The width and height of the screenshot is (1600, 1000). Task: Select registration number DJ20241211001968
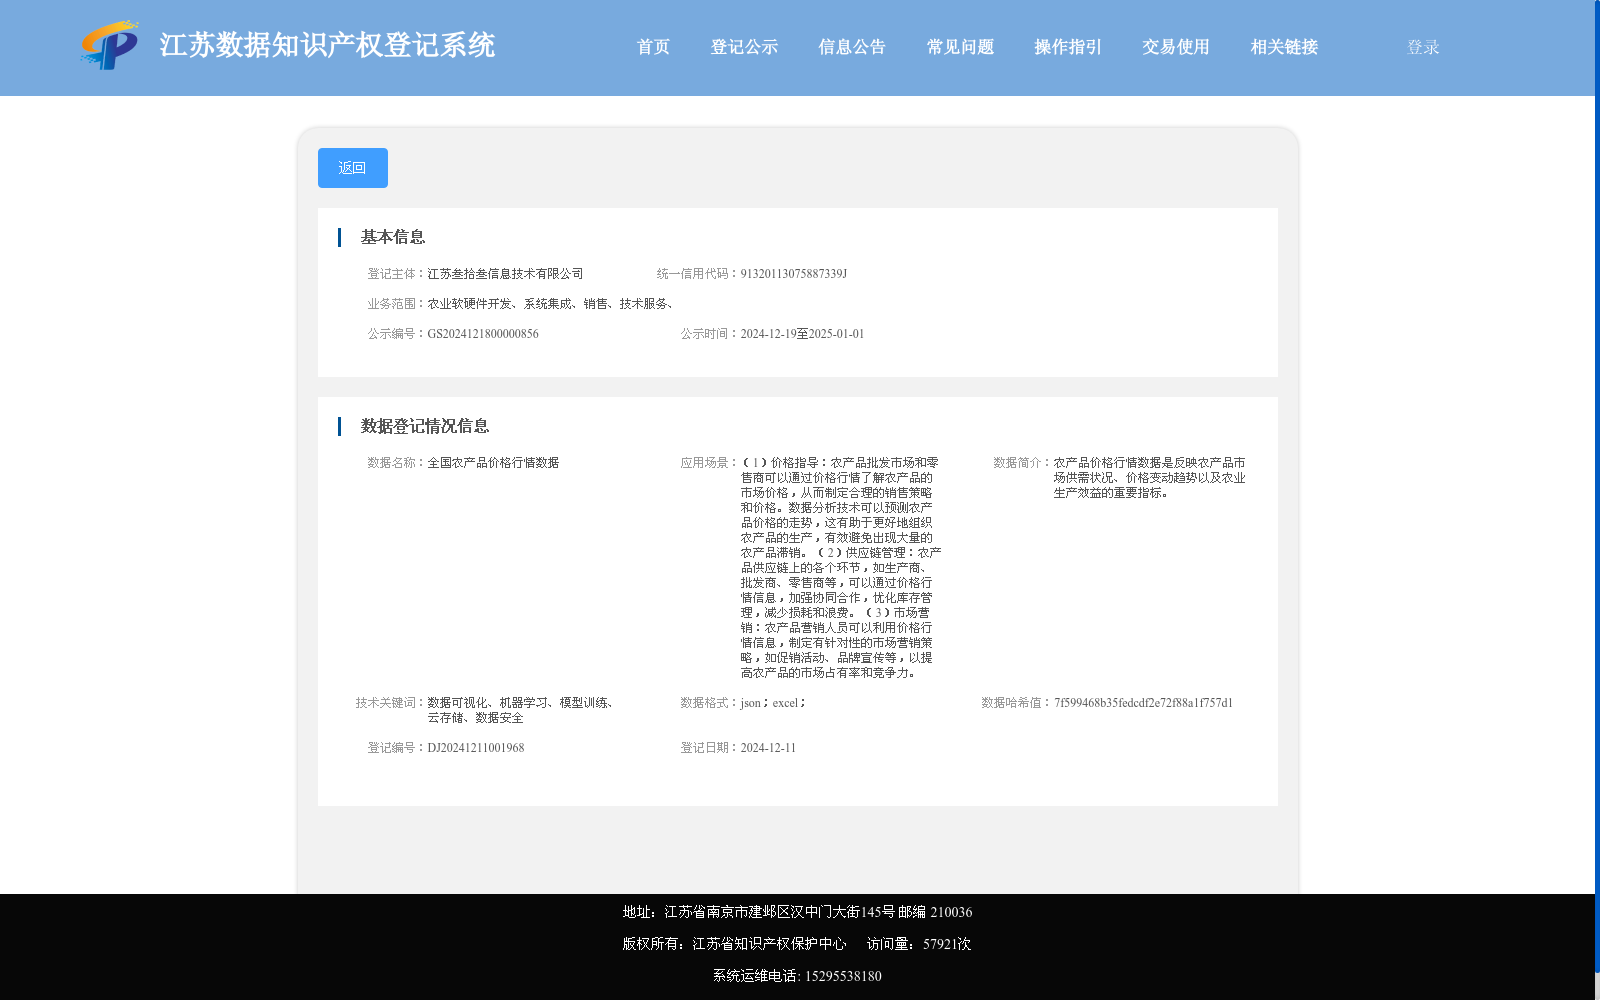pos(476,748)
